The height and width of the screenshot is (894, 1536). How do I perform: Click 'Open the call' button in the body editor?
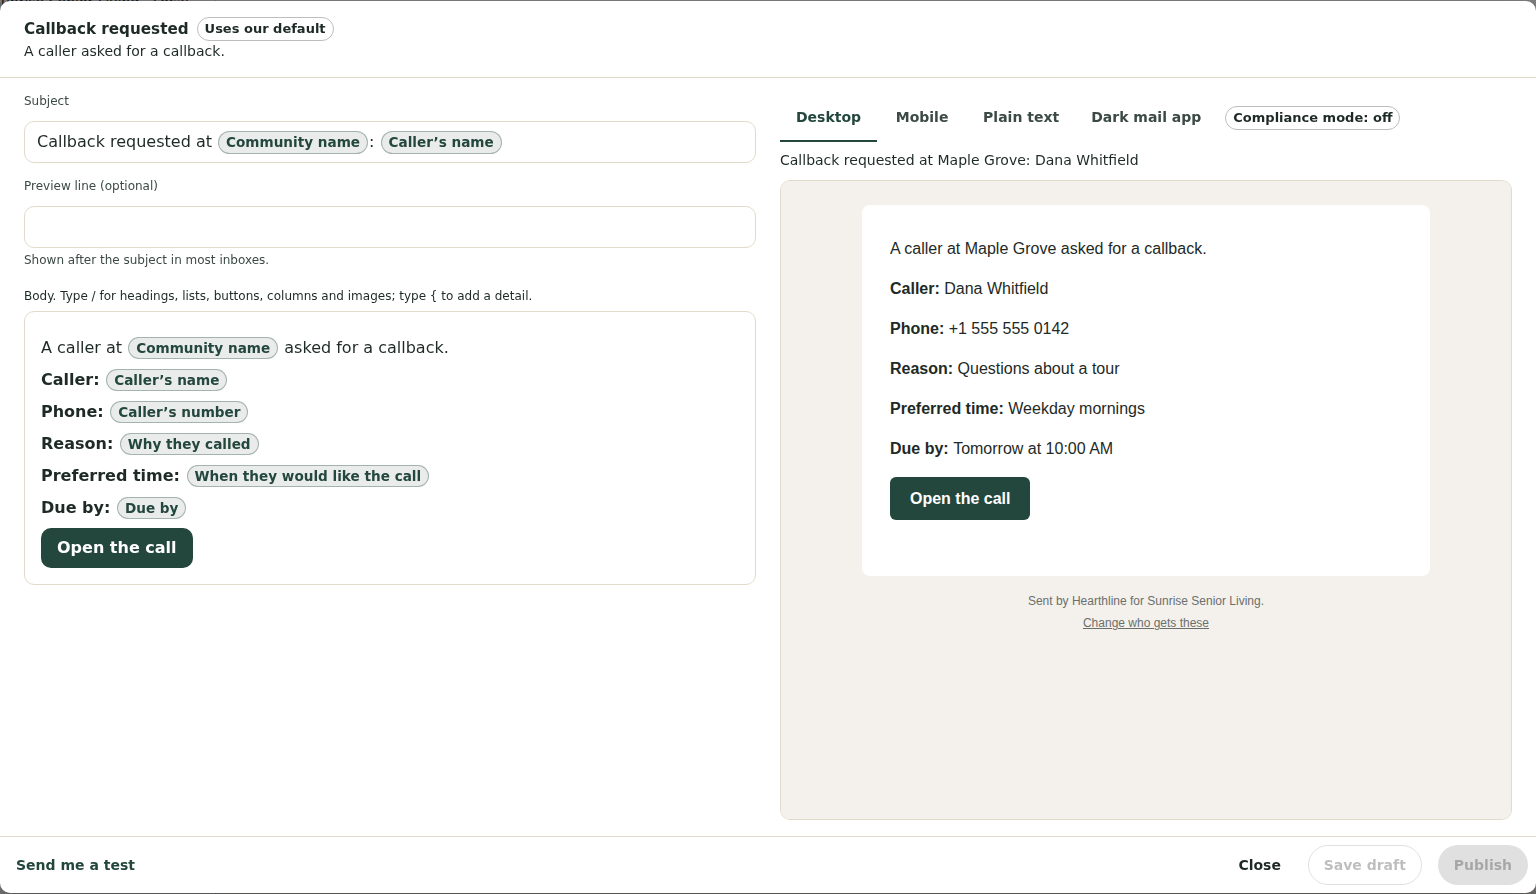tap(117, 548)
